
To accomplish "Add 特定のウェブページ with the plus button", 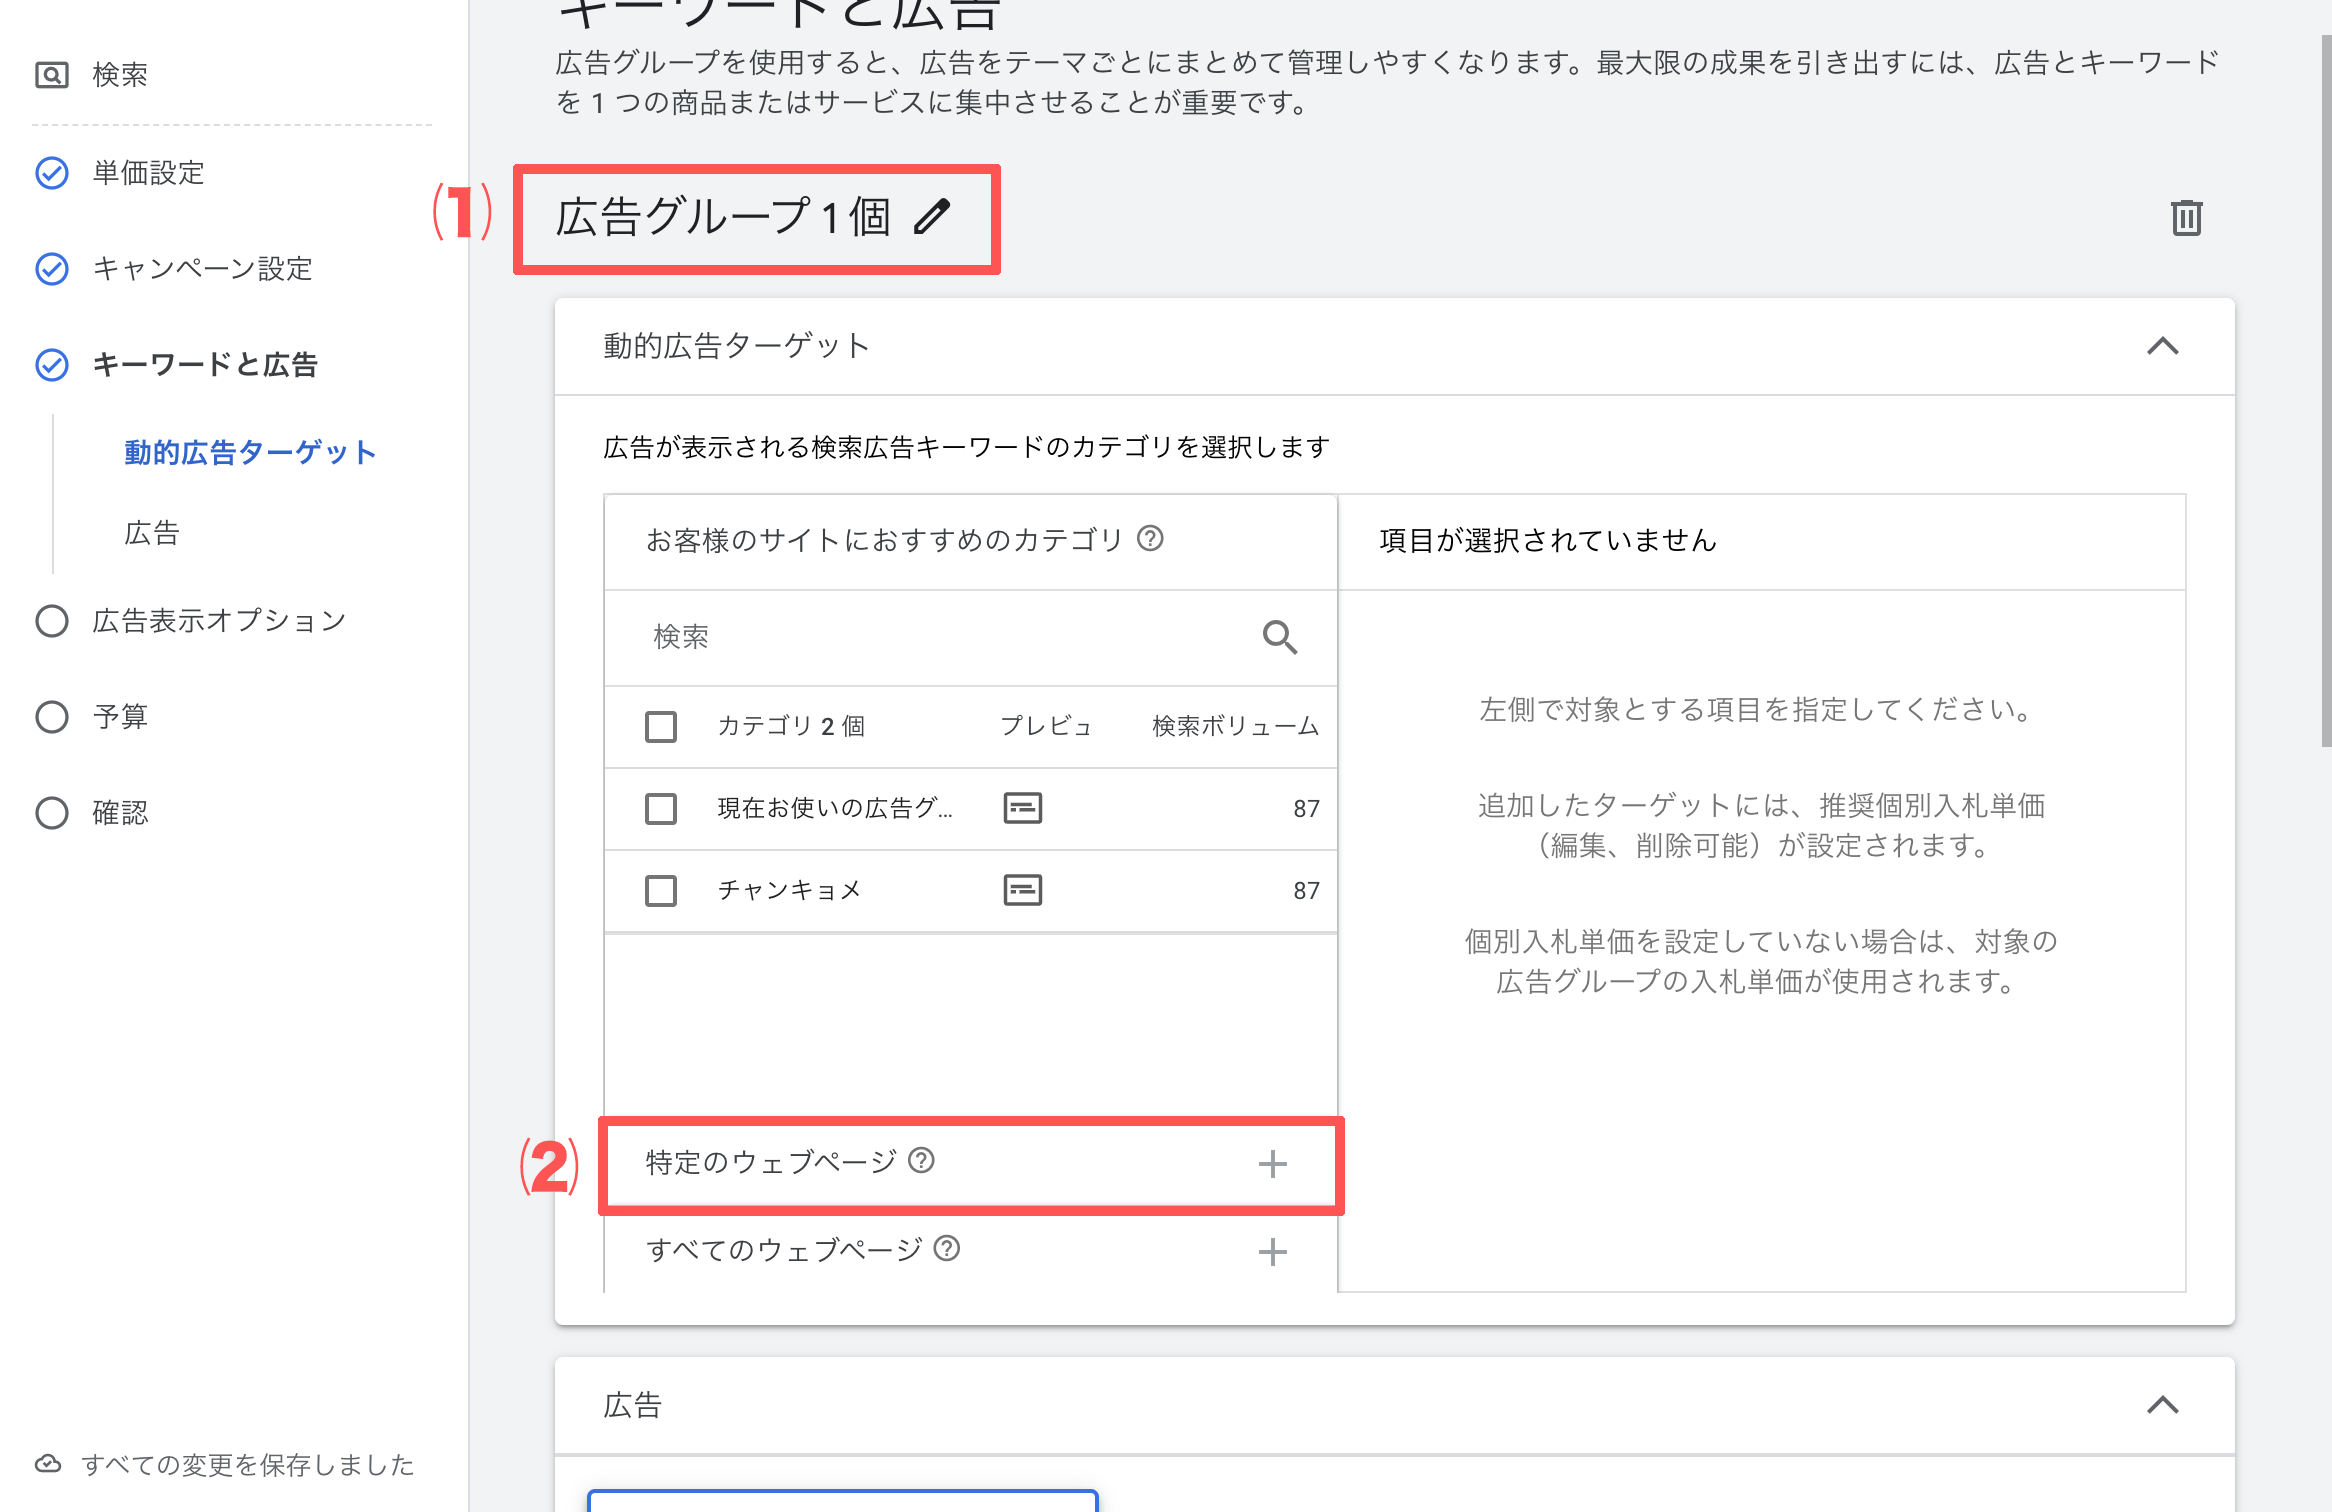I will coord(1272,1163).
